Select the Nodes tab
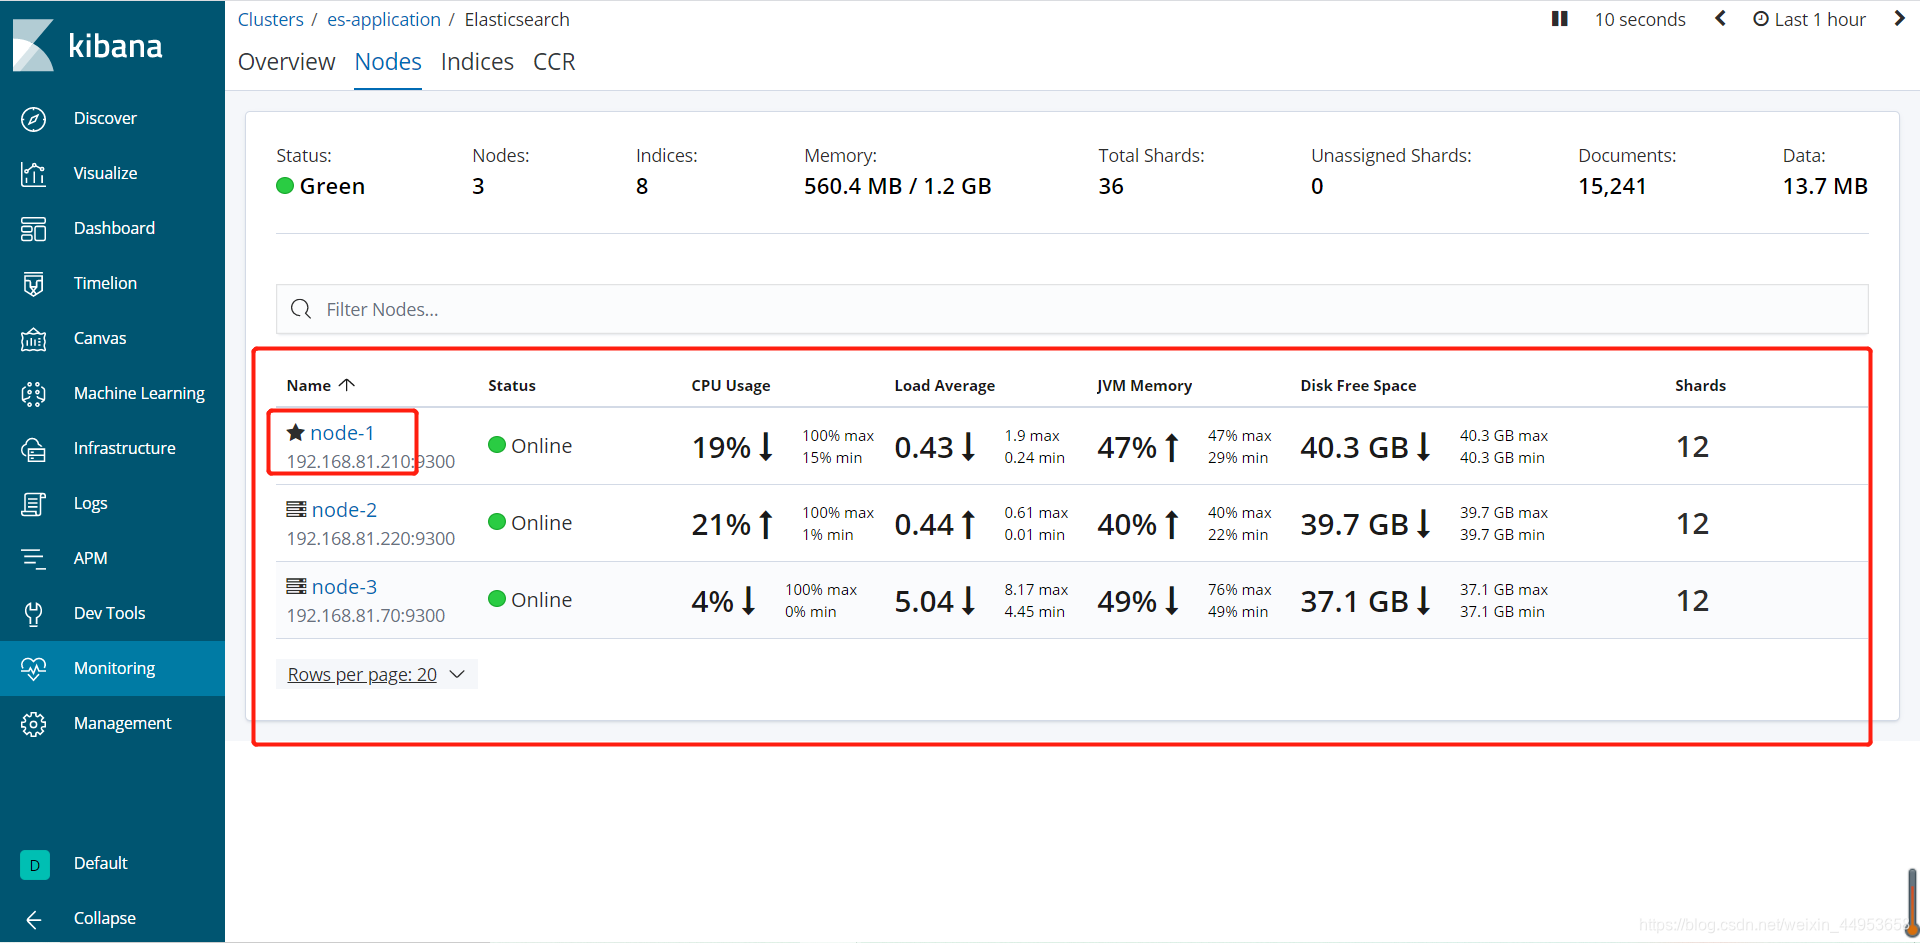The height and width of the screenshot is (943, 1920). [388, 62]
